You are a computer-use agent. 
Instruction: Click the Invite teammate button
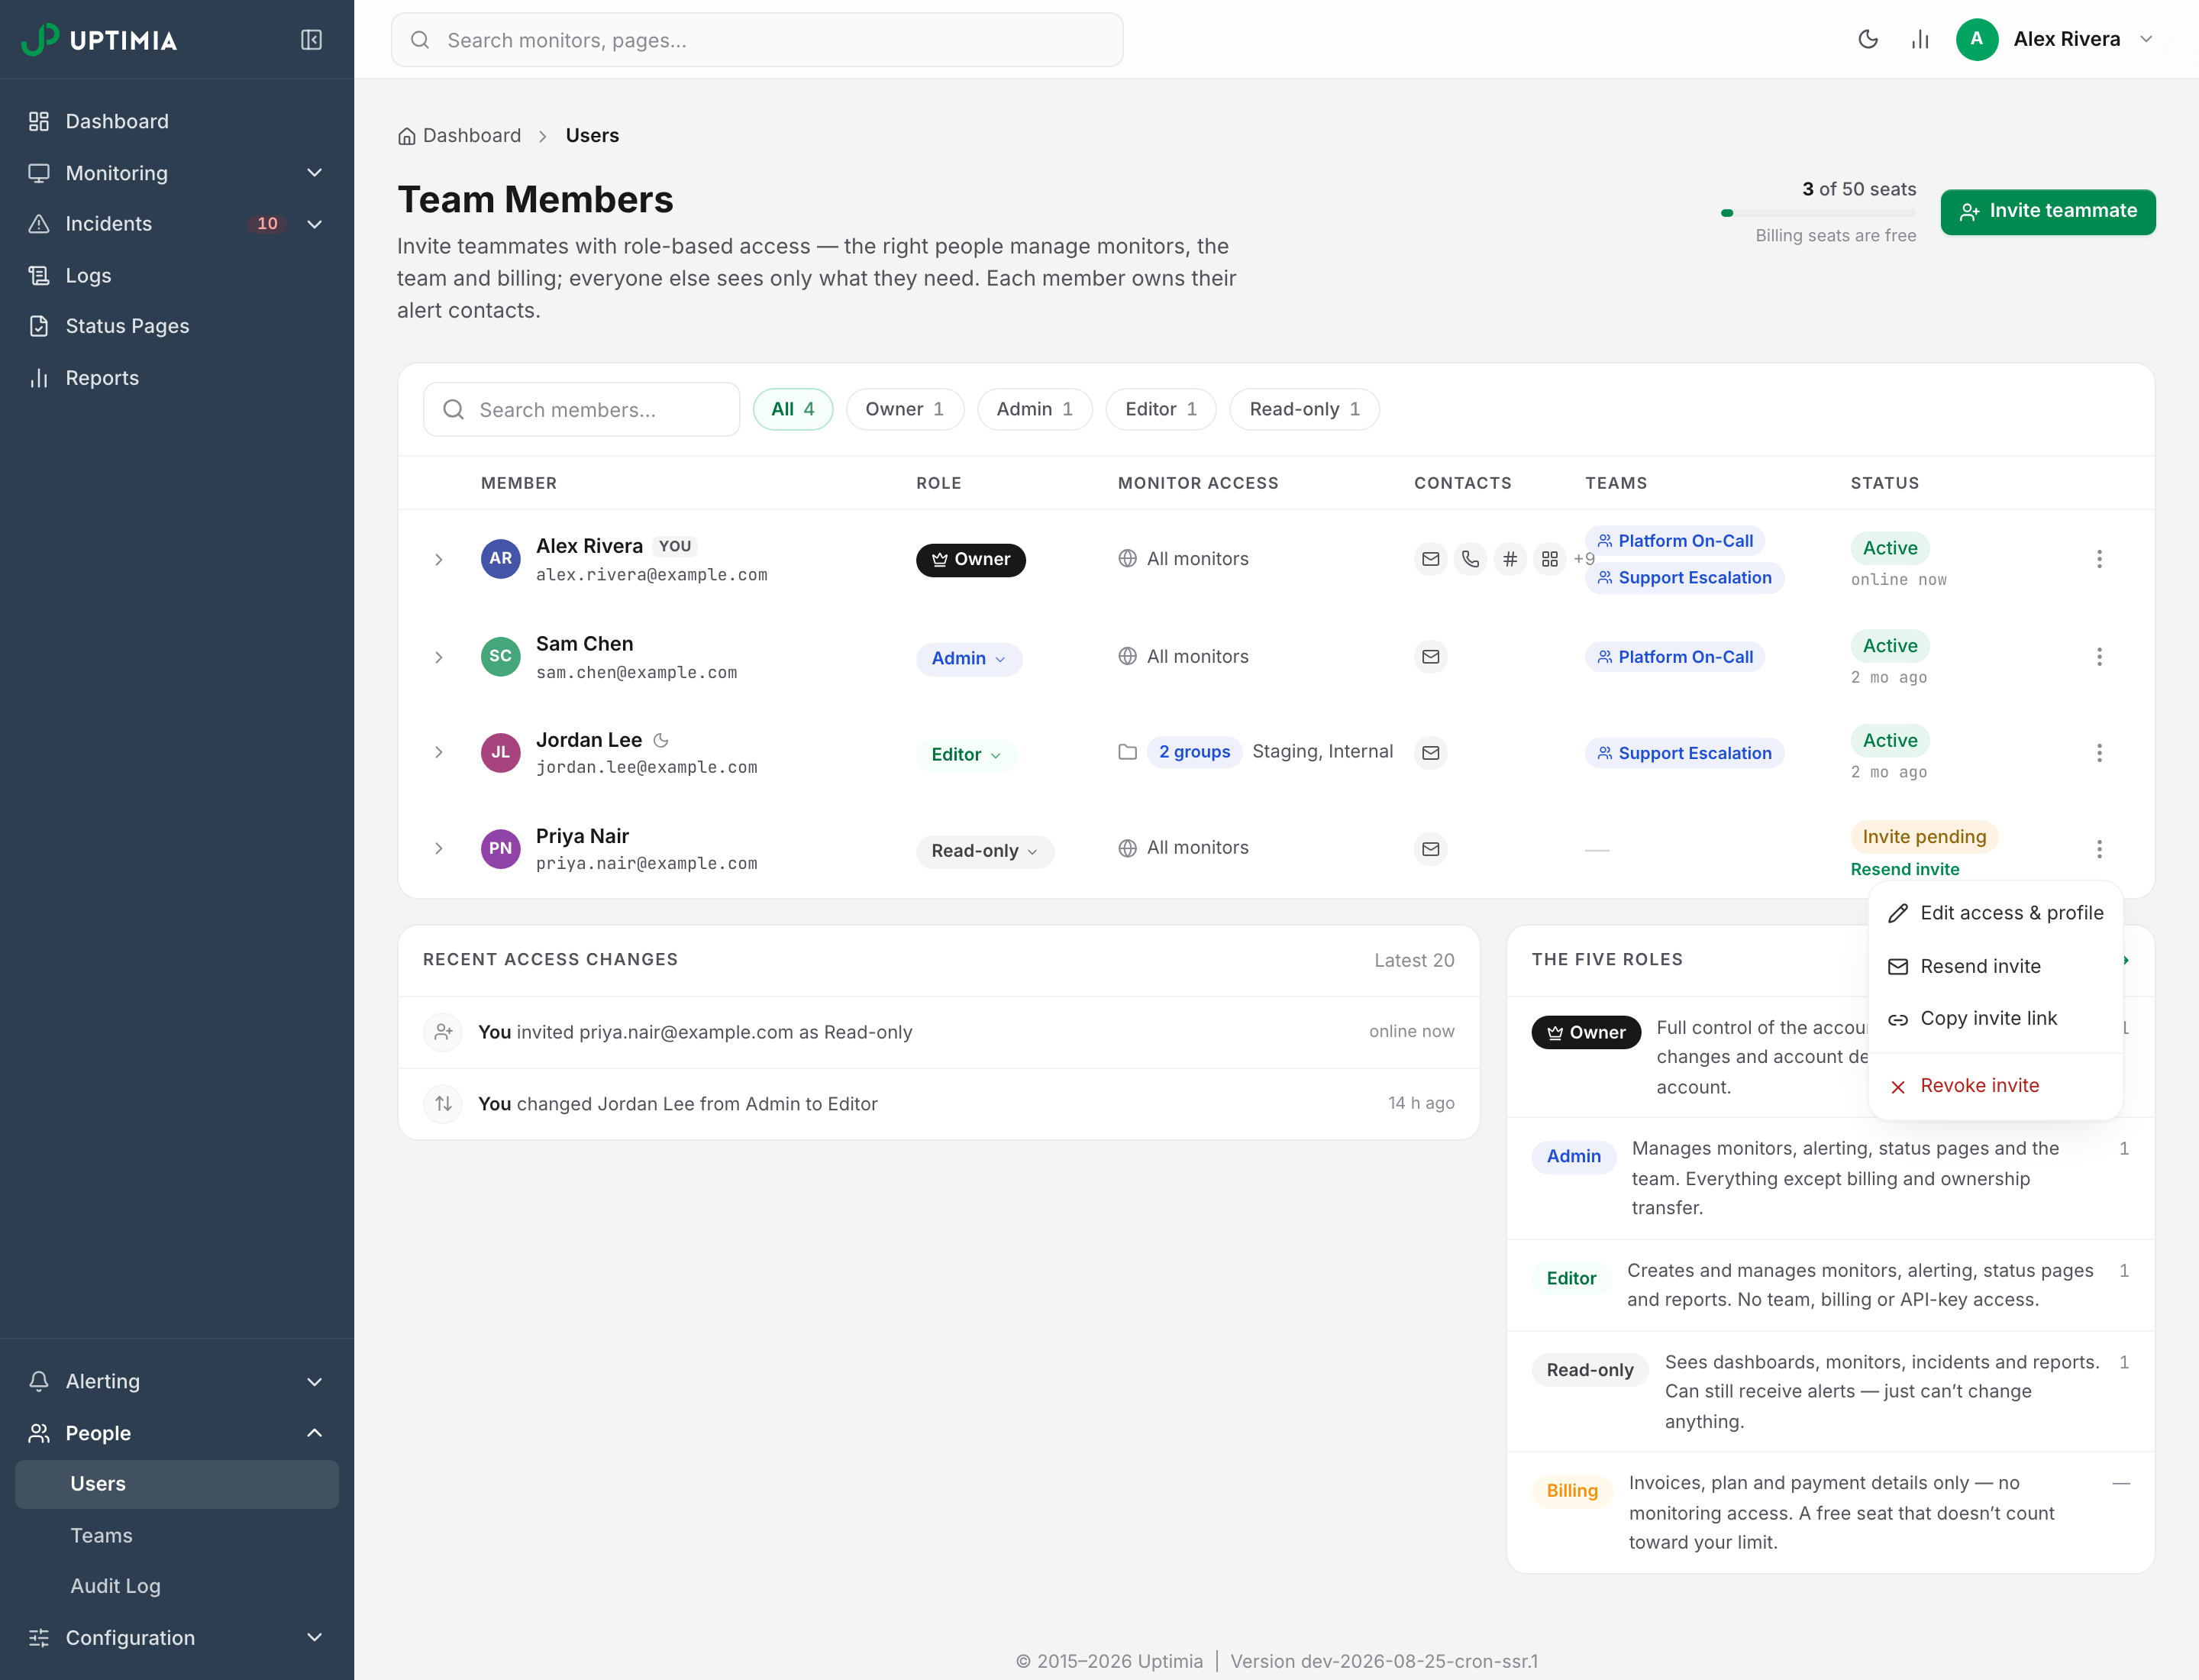pyautogui.click(x=2047, y=212)
